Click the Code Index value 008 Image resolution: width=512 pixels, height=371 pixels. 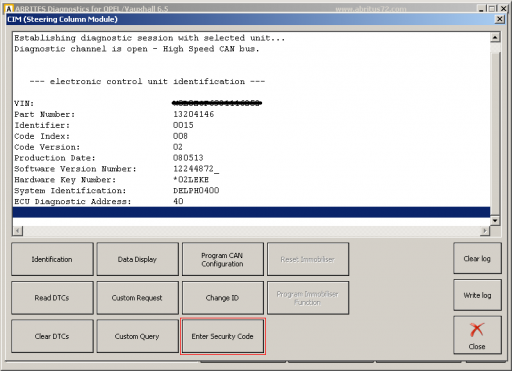tap(180, 136)
